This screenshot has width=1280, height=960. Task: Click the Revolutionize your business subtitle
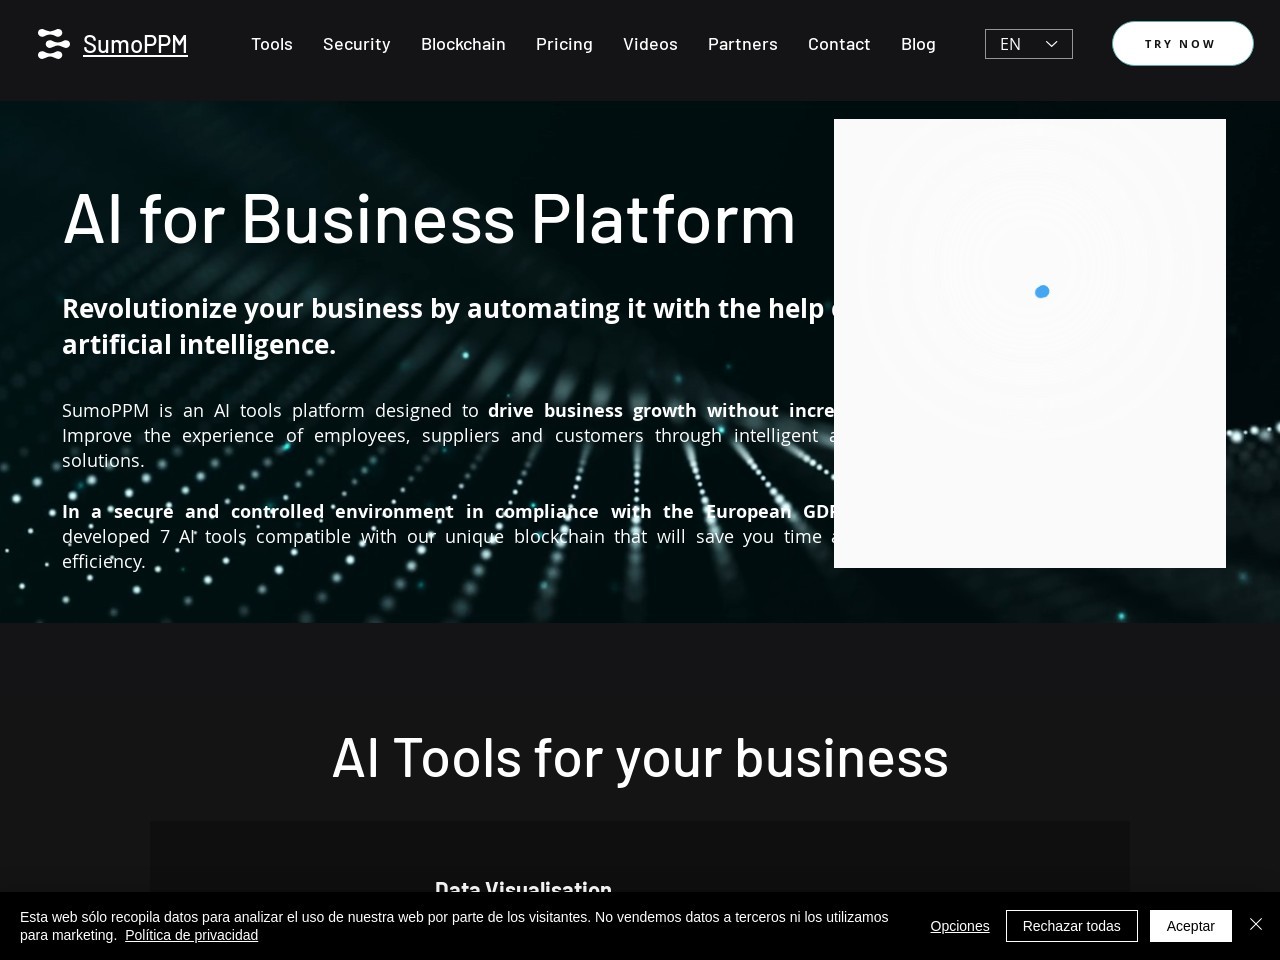pyautogui.click(x=448, y=326)
